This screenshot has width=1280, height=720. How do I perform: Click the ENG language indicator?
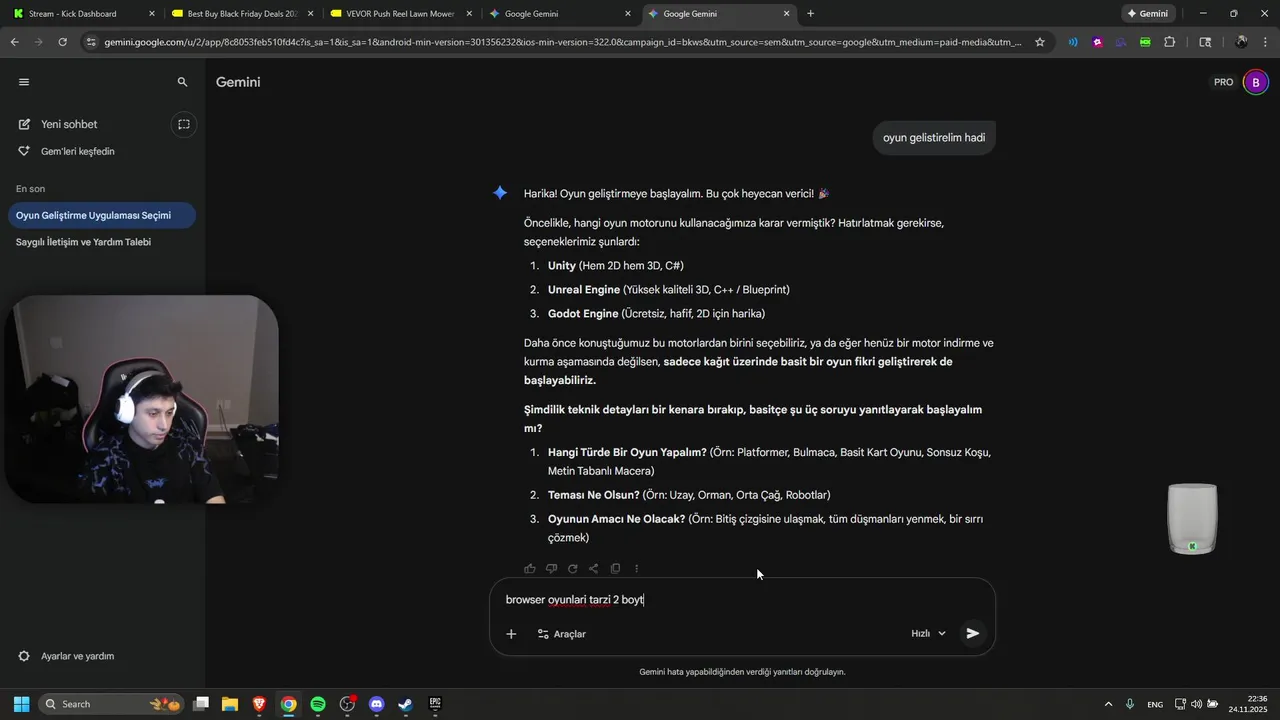(1155, 704)
